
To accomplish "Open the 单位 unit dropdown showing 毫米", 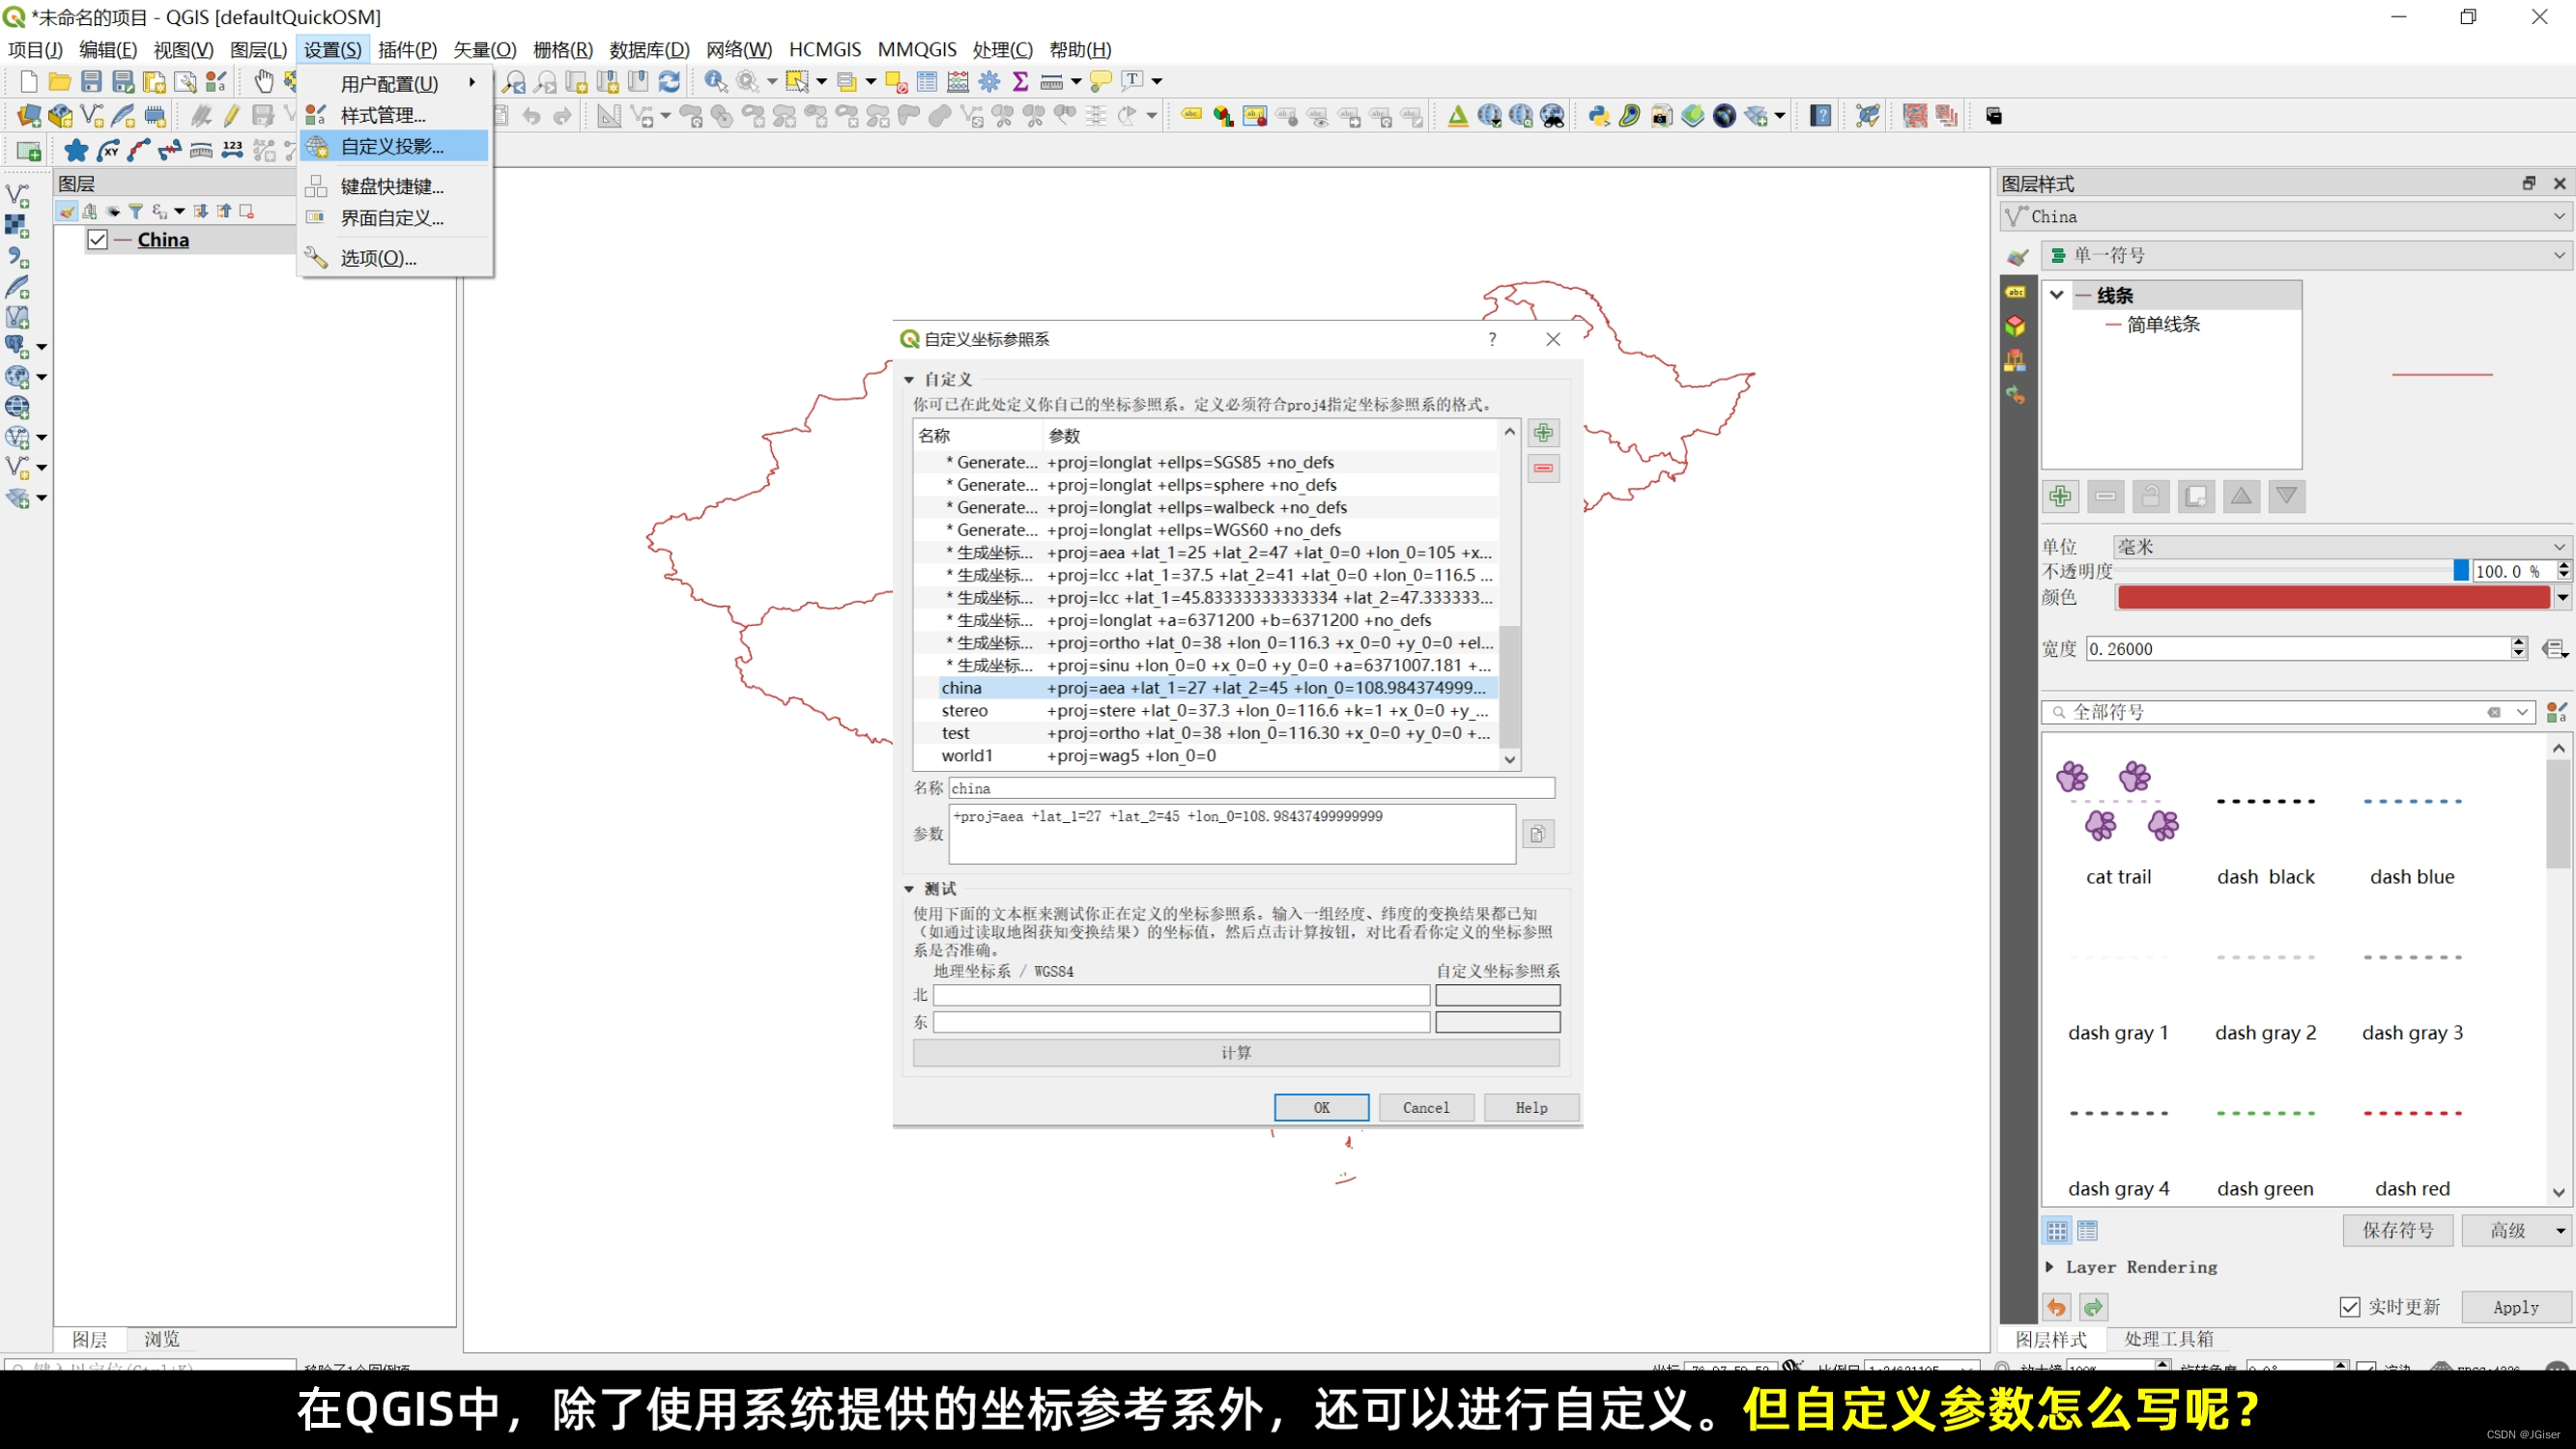I will [x=2341, y=546].
